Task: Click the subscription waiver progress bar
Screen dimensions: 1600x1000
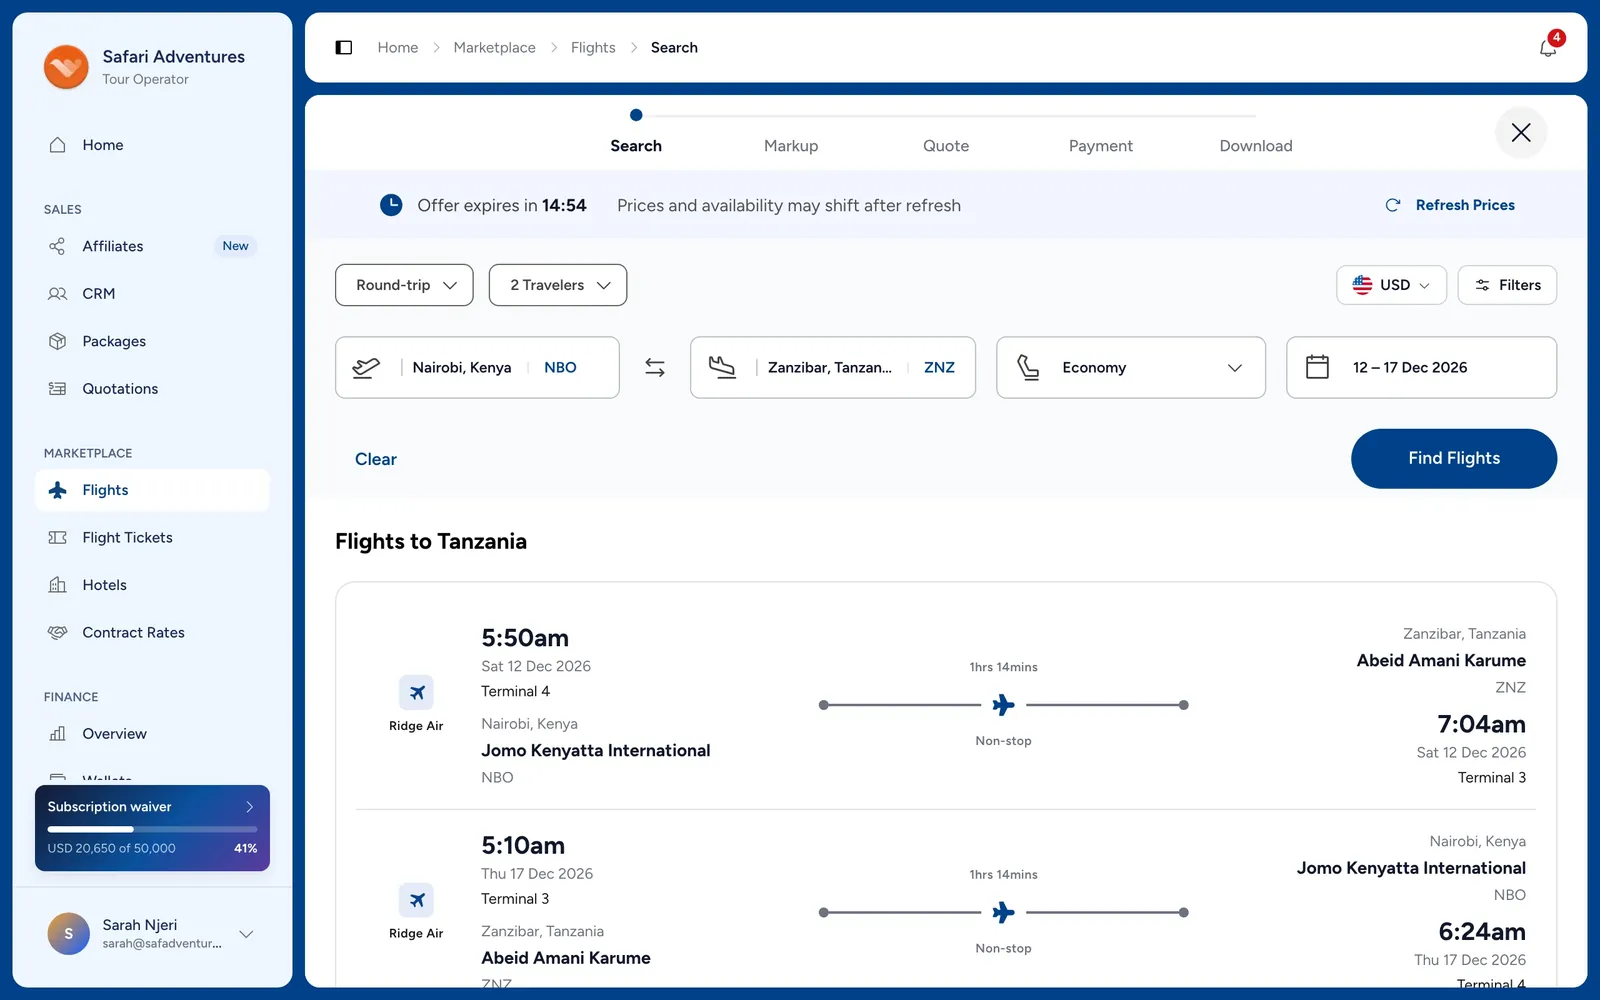Action: pos(152,829)
